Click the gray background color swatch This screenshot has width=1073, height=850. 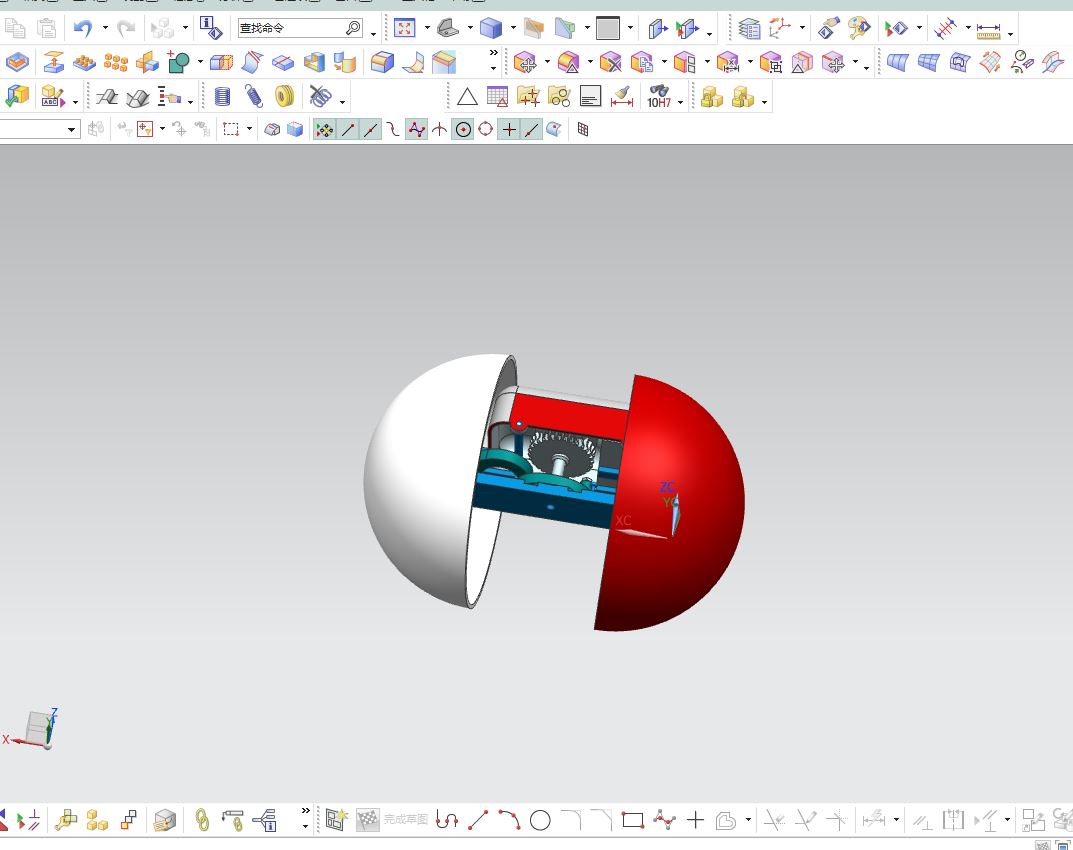(x=608, y=28)
